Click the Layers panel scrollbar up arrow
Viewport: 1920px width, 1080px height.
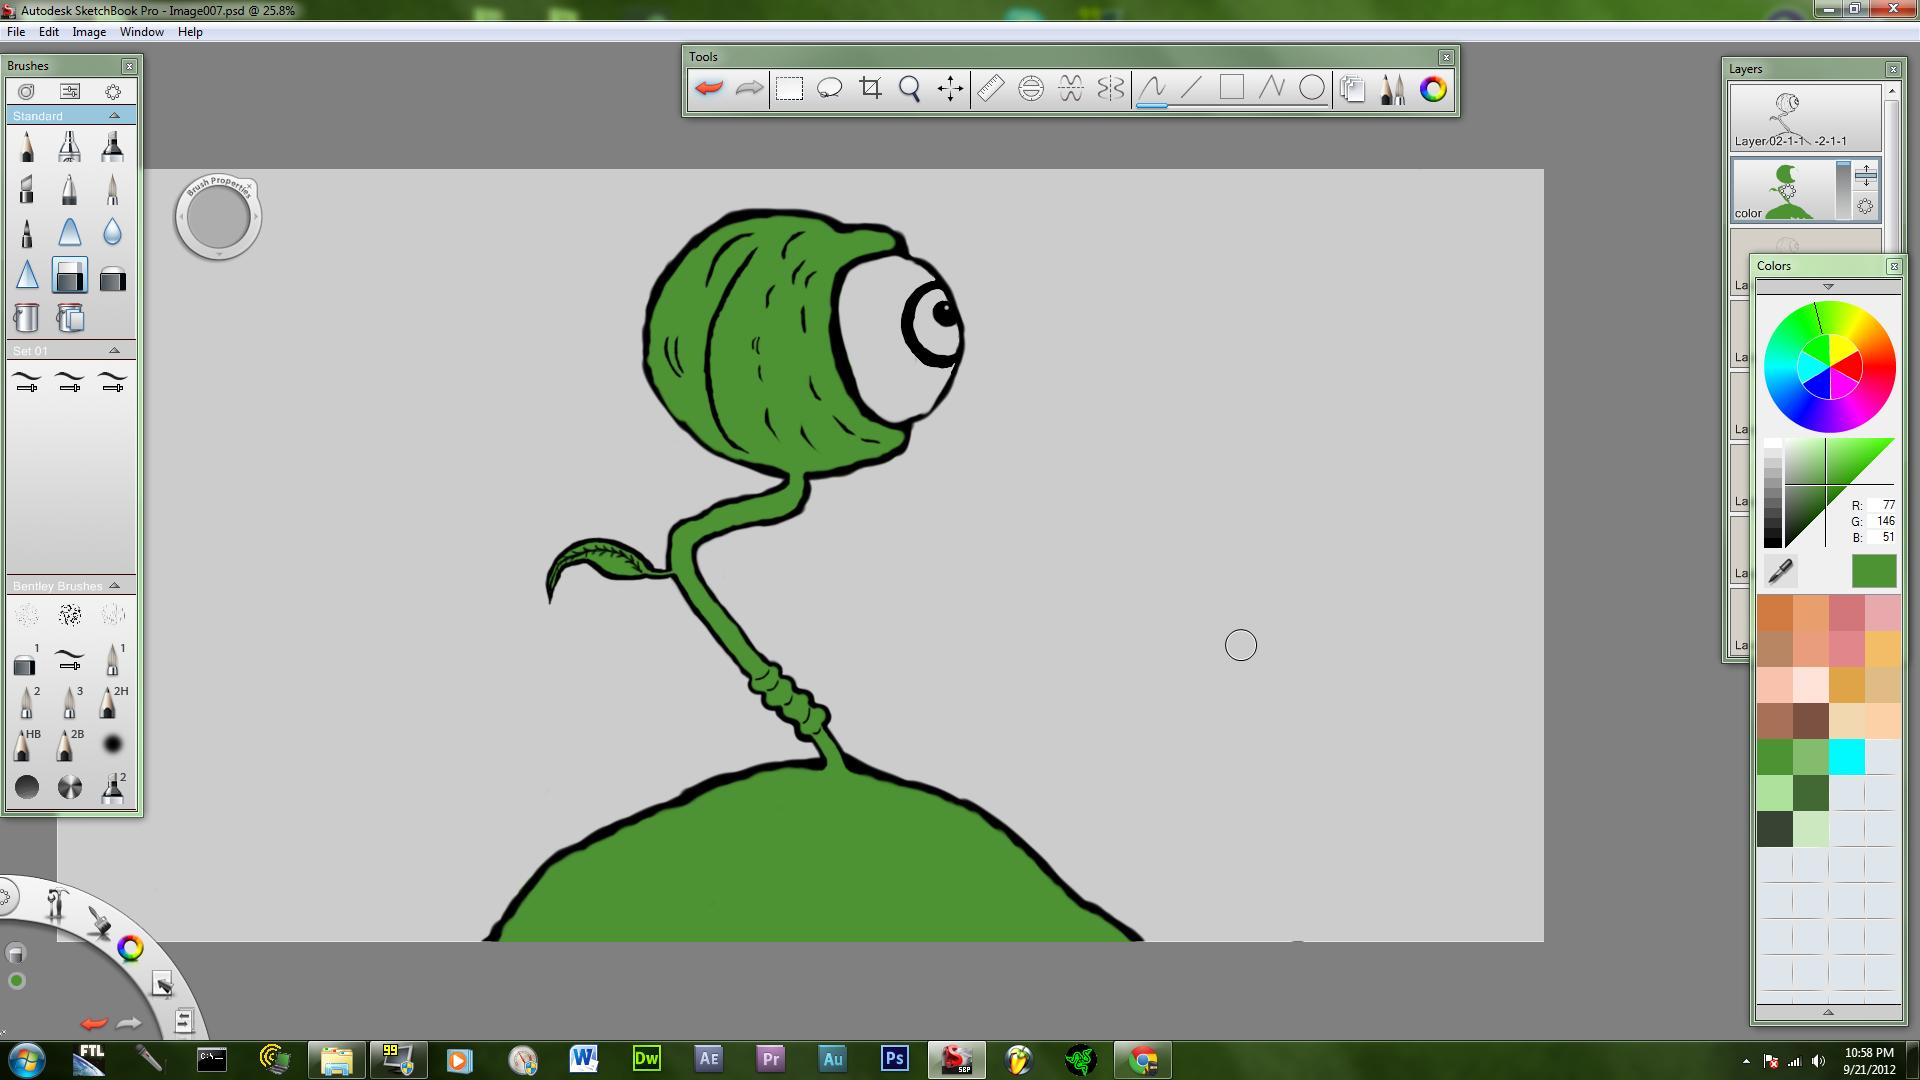[1891, 92]
